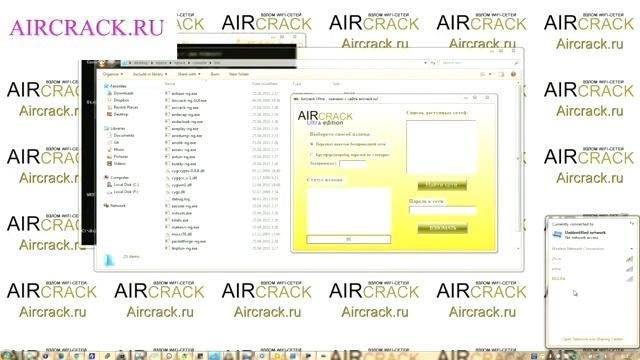
Task: Click the Explorer vertical scrollbar
Action: (x=519, y=158)
